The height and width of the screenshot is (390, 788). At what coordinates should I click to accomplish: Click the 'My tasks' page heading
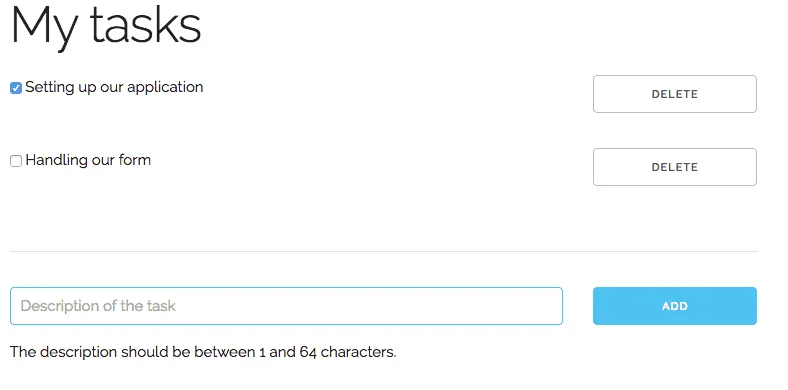pos(106,26)
